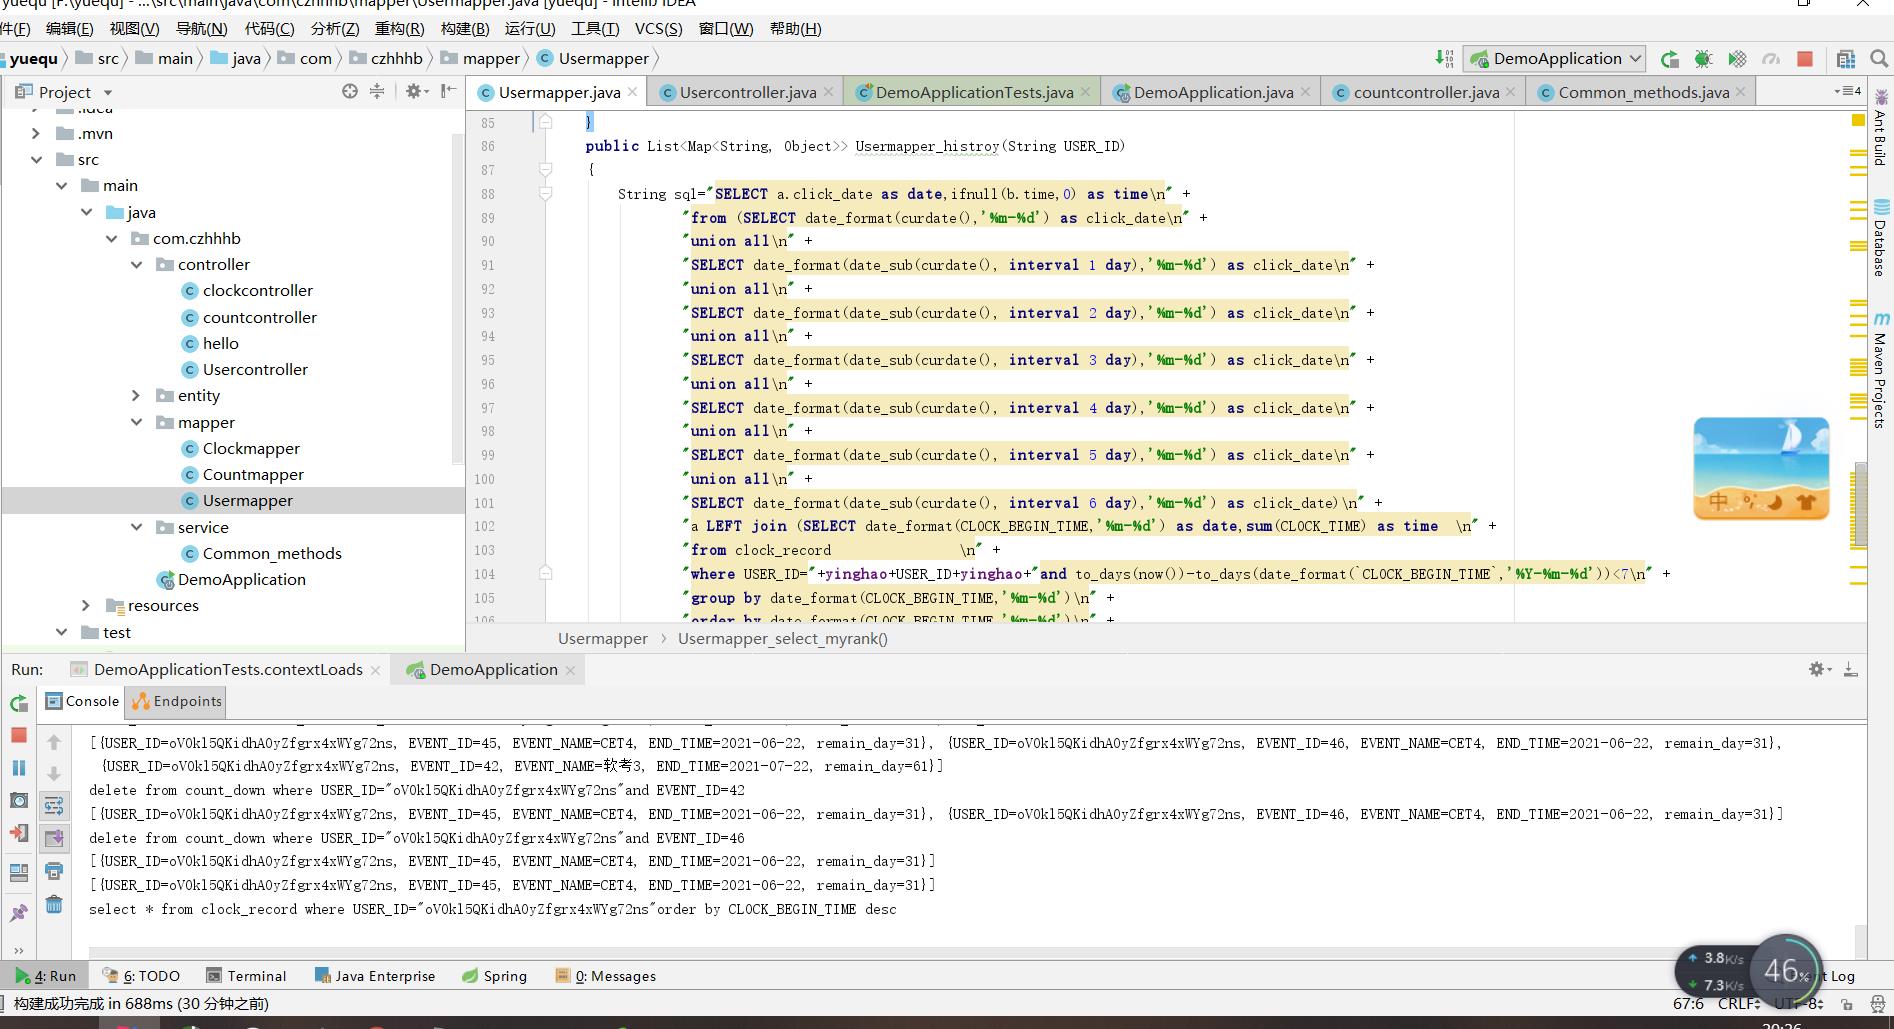The image size is (1894, 1029).
Task: Hide the Run tool window
Action: [1851, 669]
